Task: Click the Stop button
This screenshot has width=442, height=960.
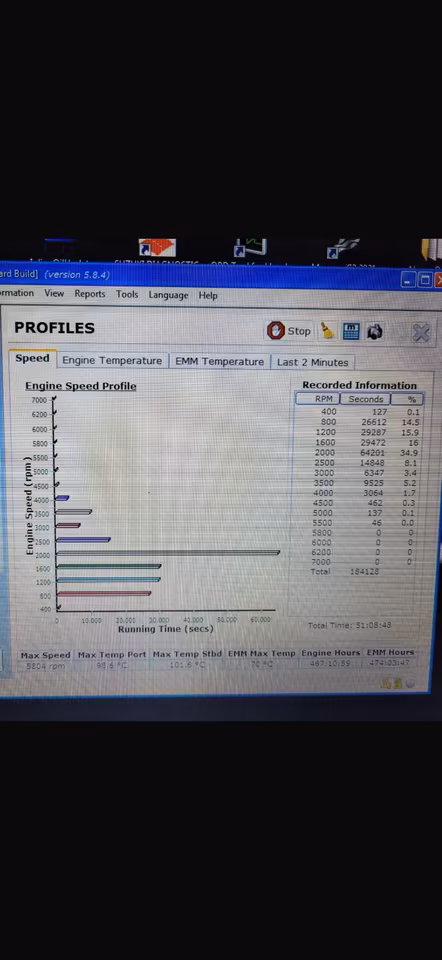Action: [x=290, y=331]
